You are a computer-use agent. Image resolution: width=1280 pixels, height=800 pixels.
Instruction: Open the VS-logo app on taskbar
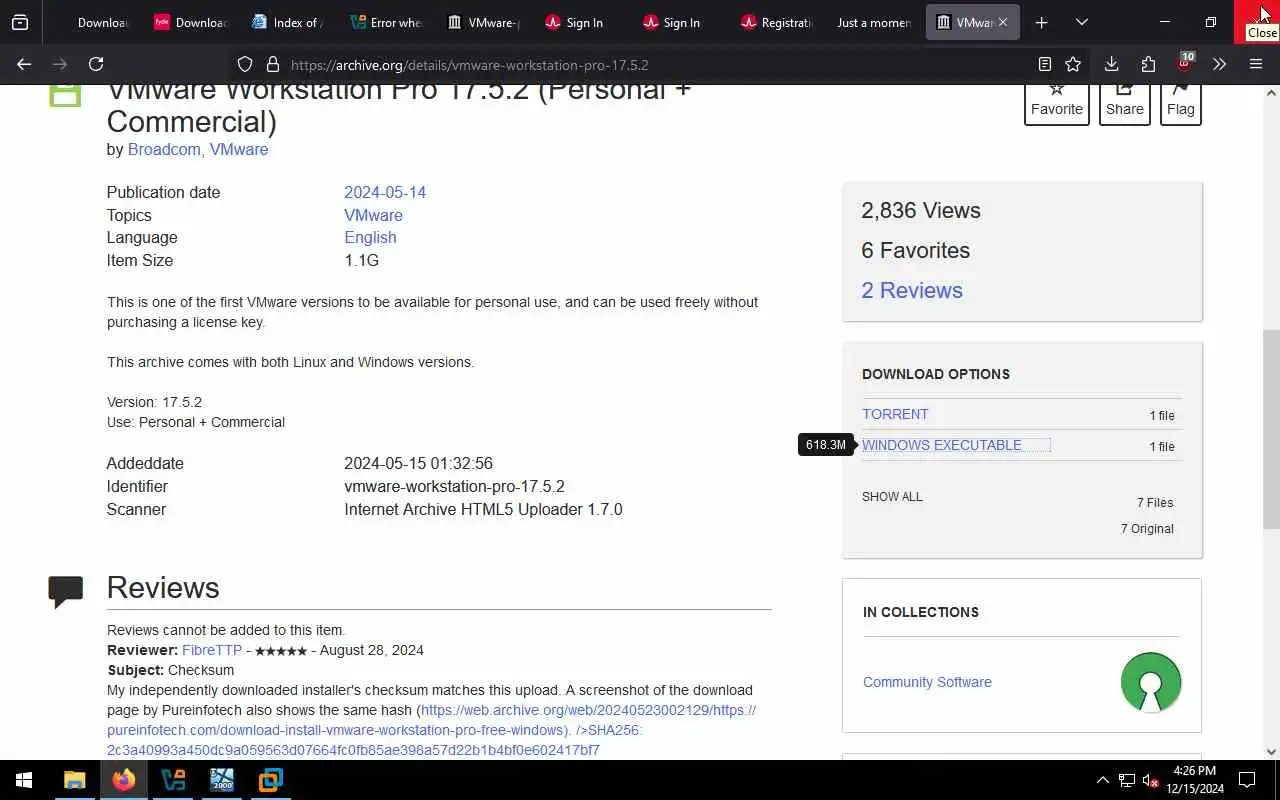click(x=173, y=780)
